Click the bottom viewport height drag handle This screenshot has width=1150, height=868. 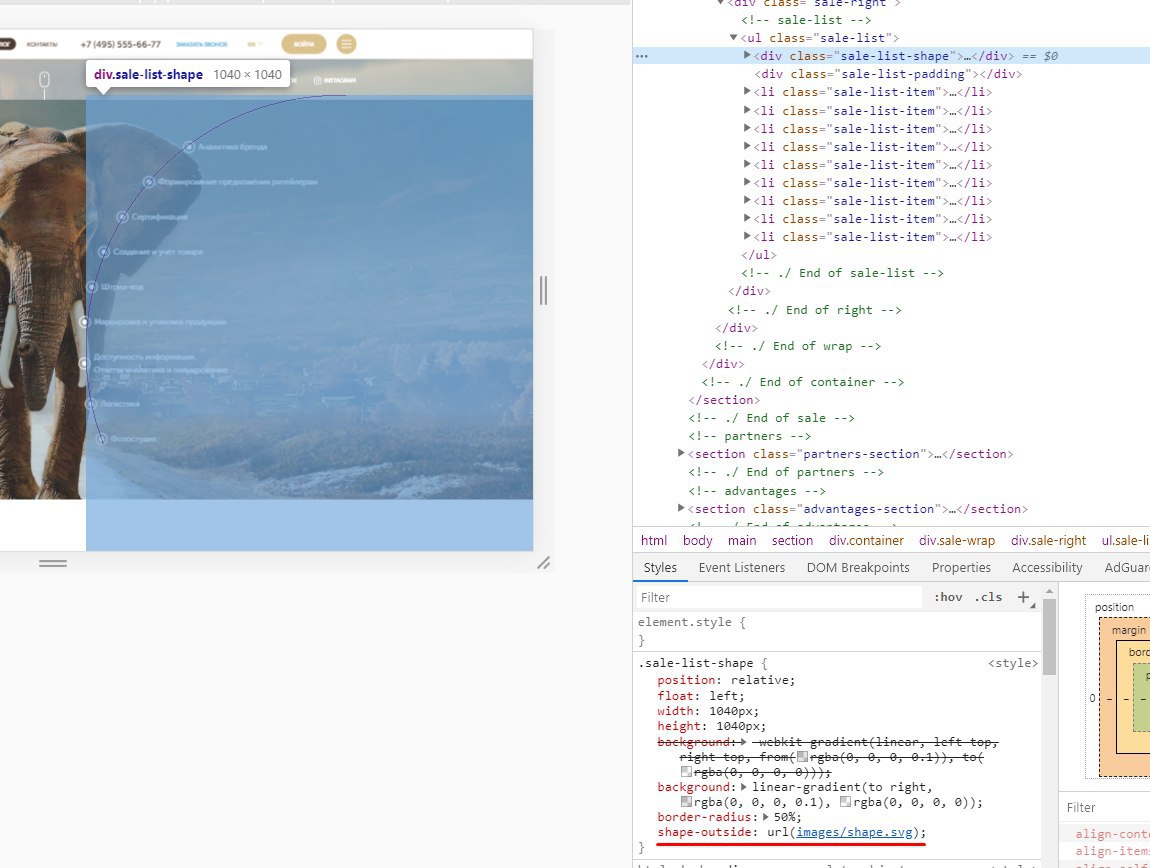click(53, 563)
